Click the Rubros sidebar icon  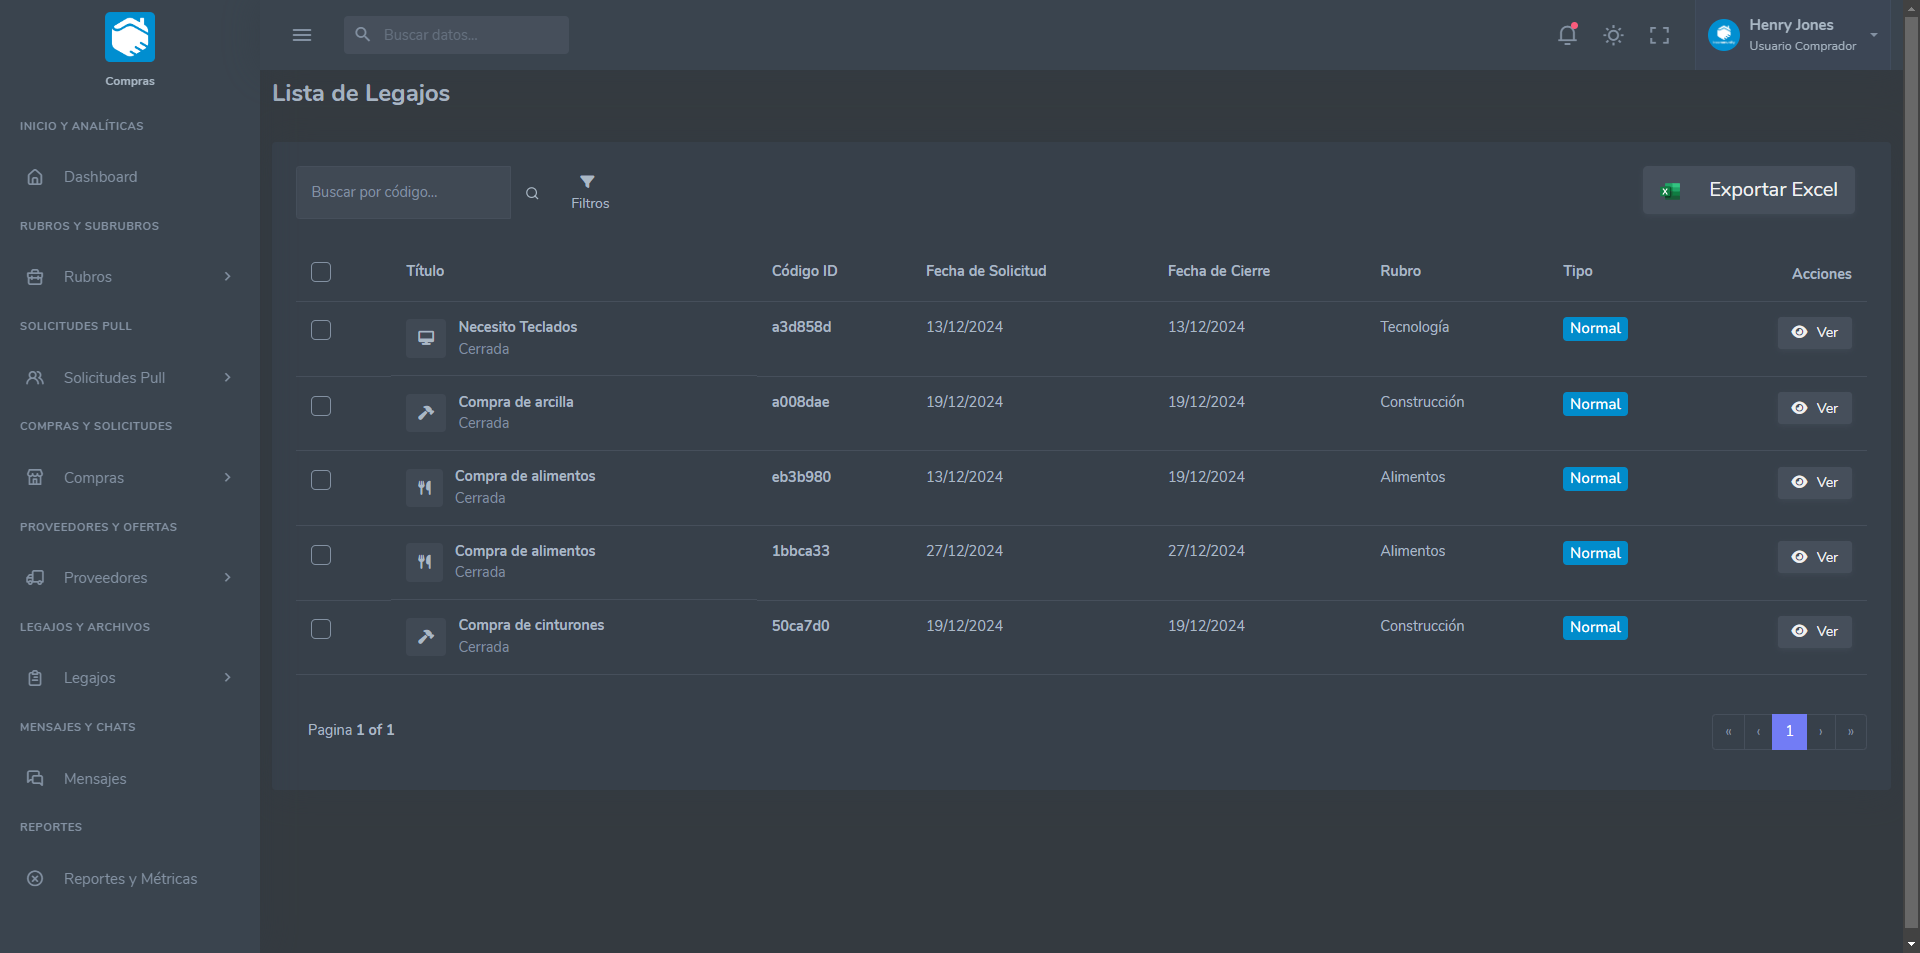click(x=36, y=277)
